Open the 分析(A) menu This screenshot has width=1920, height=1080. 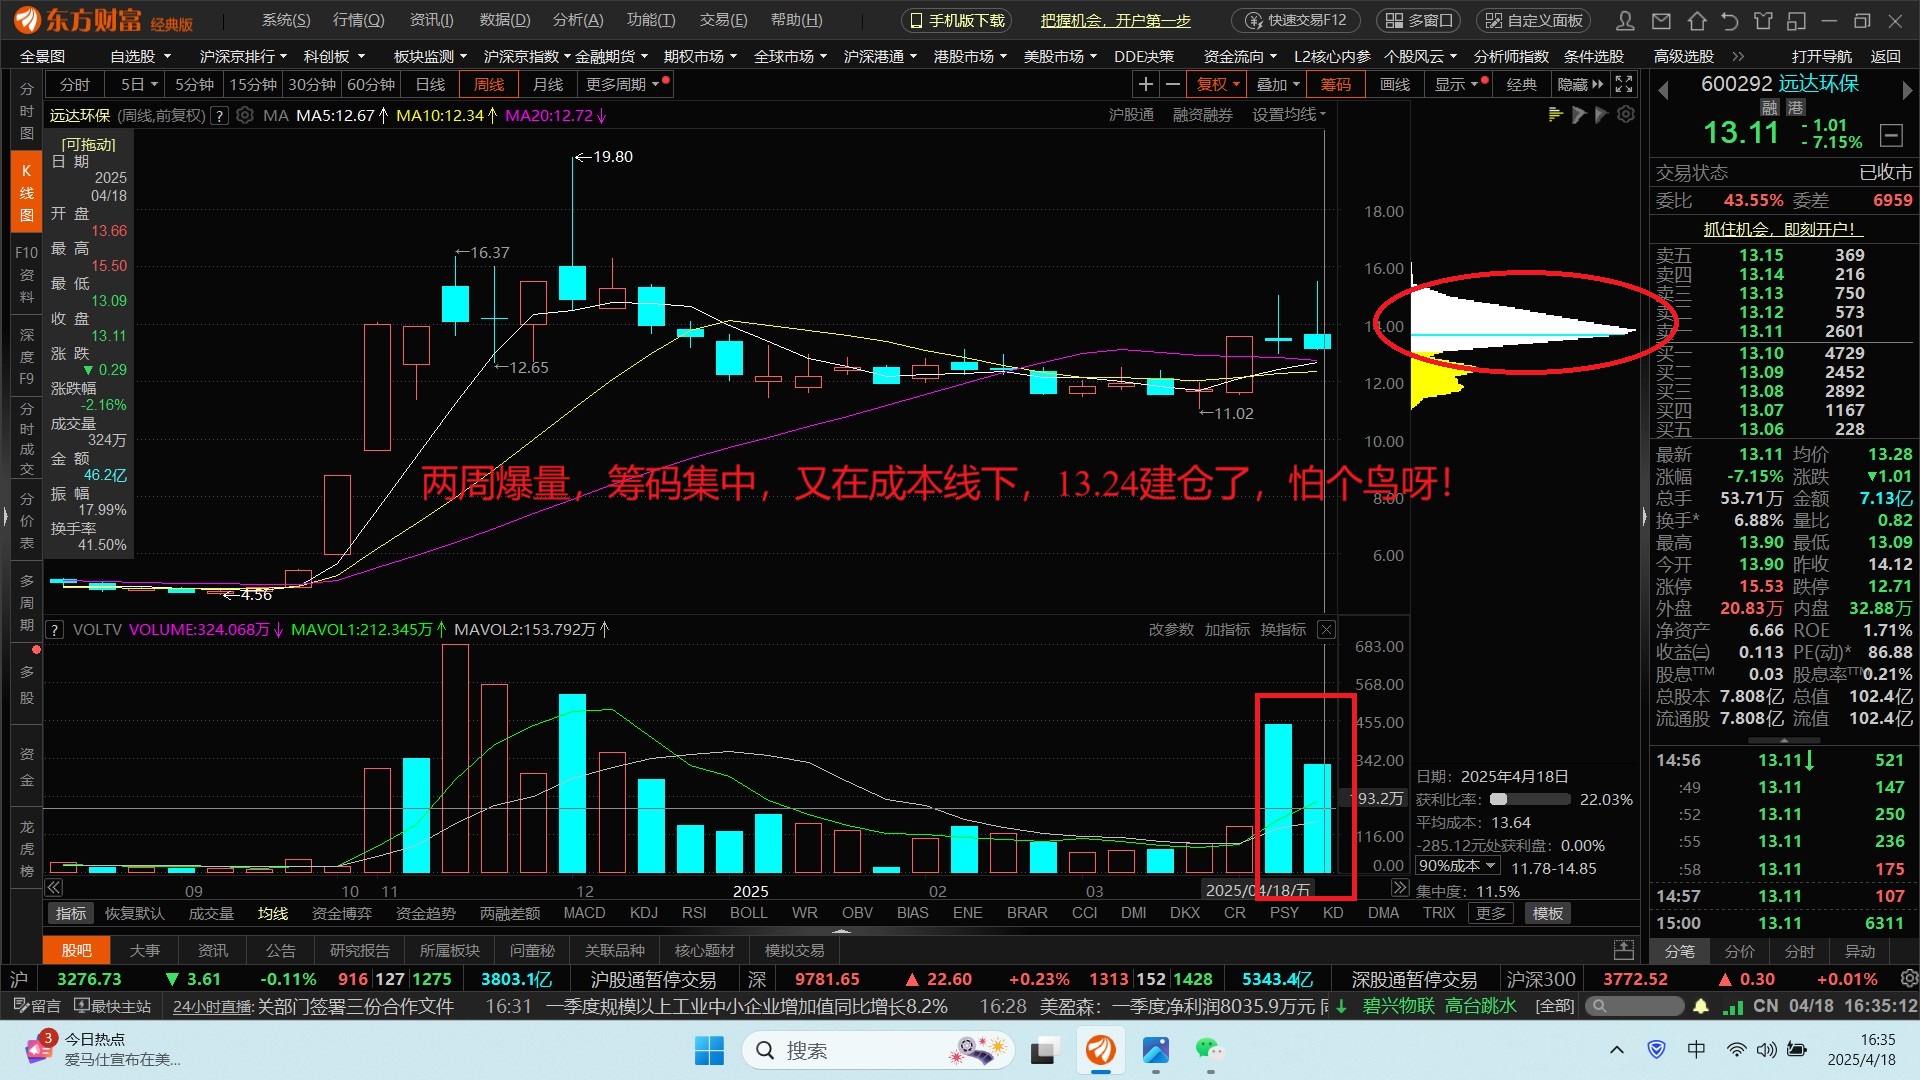(x=578, y=20)
